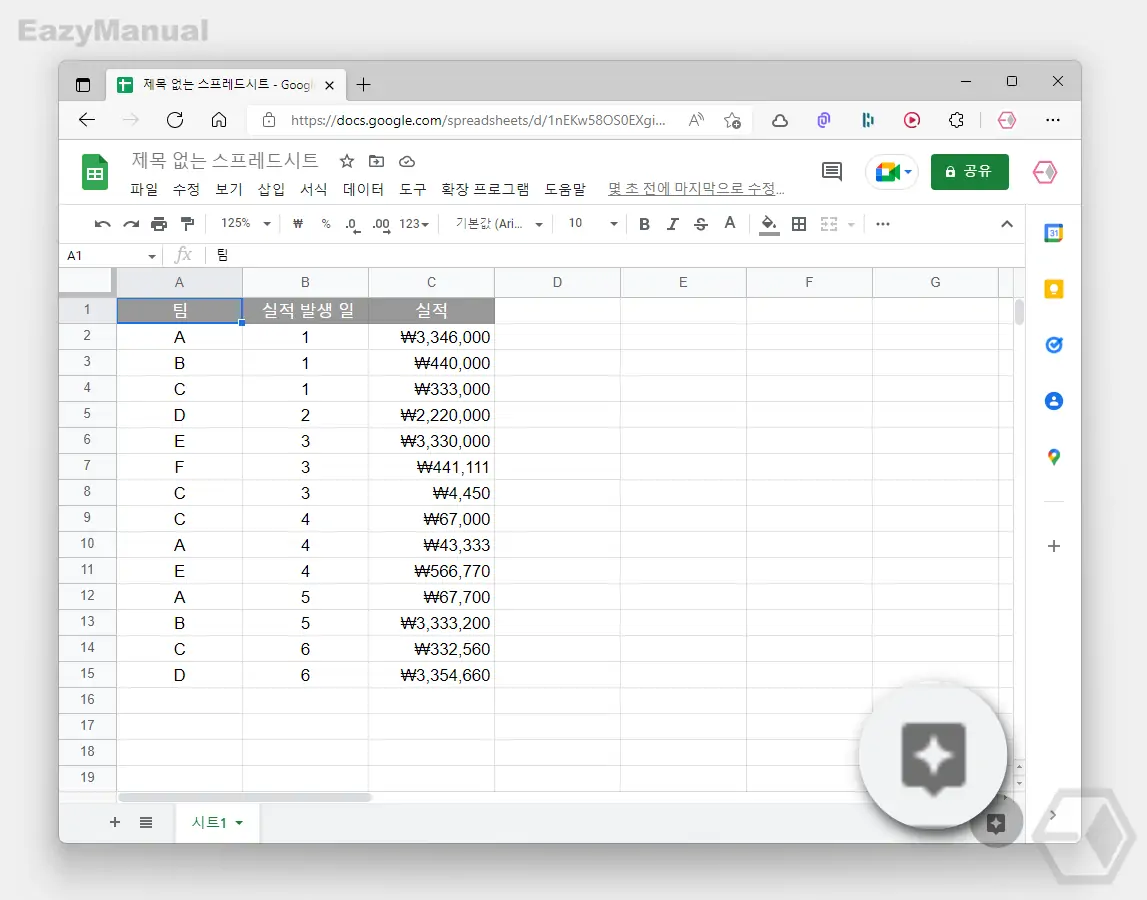Select row 8 header

pyautogui.click(x=87, y=492)
